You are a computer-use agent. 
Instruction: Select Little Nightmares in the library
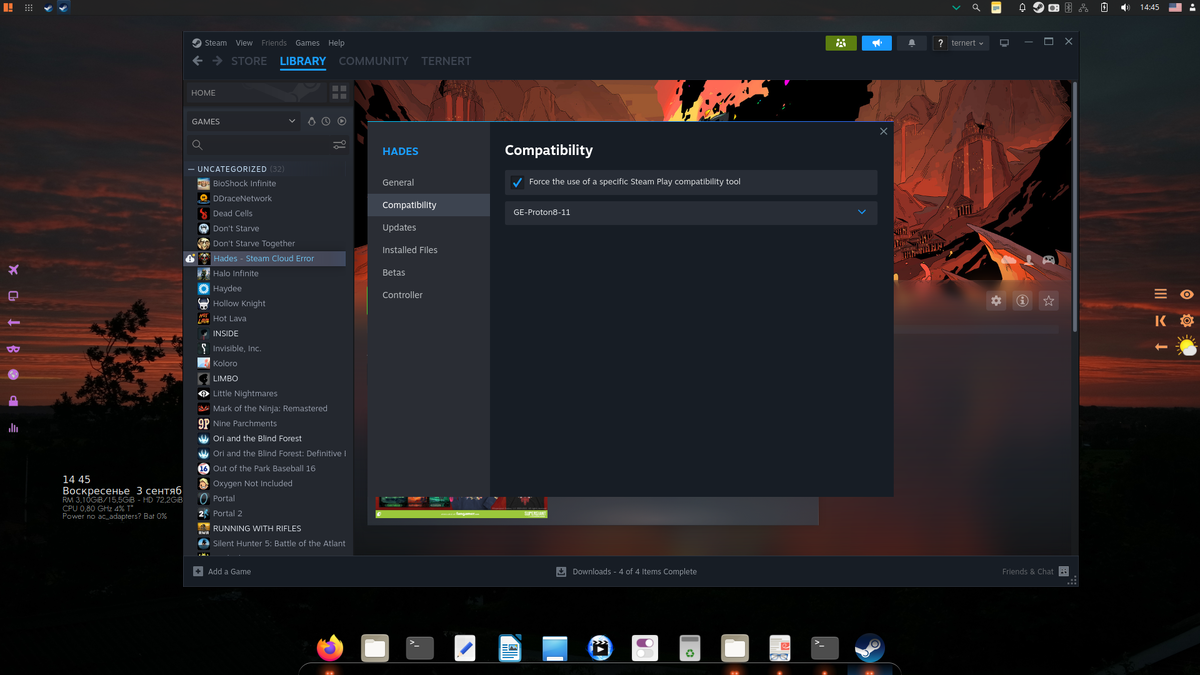pyautogui.click(x=245, y=393)
